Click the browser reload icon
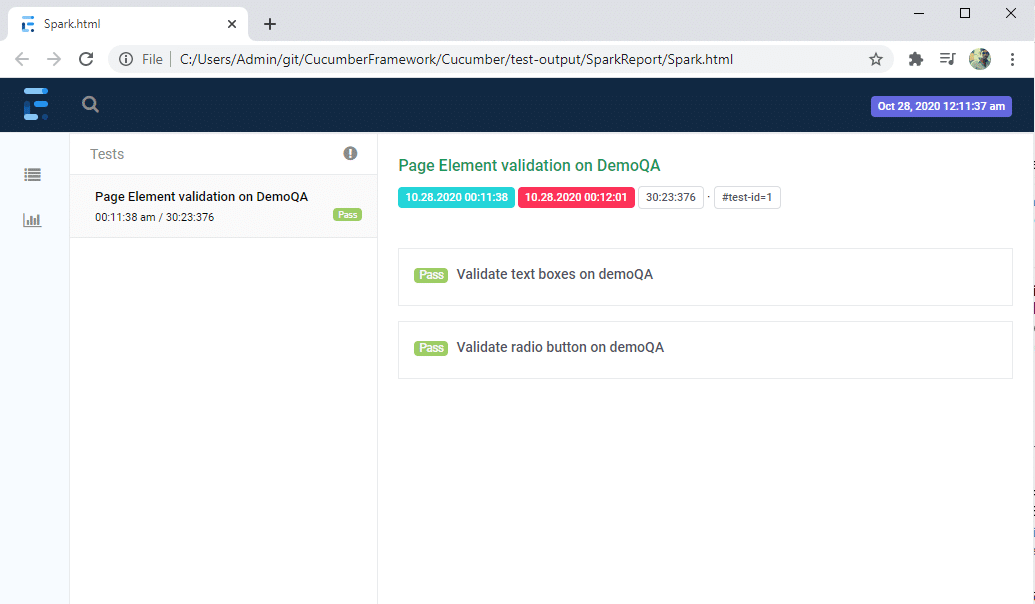 [86, 59]
